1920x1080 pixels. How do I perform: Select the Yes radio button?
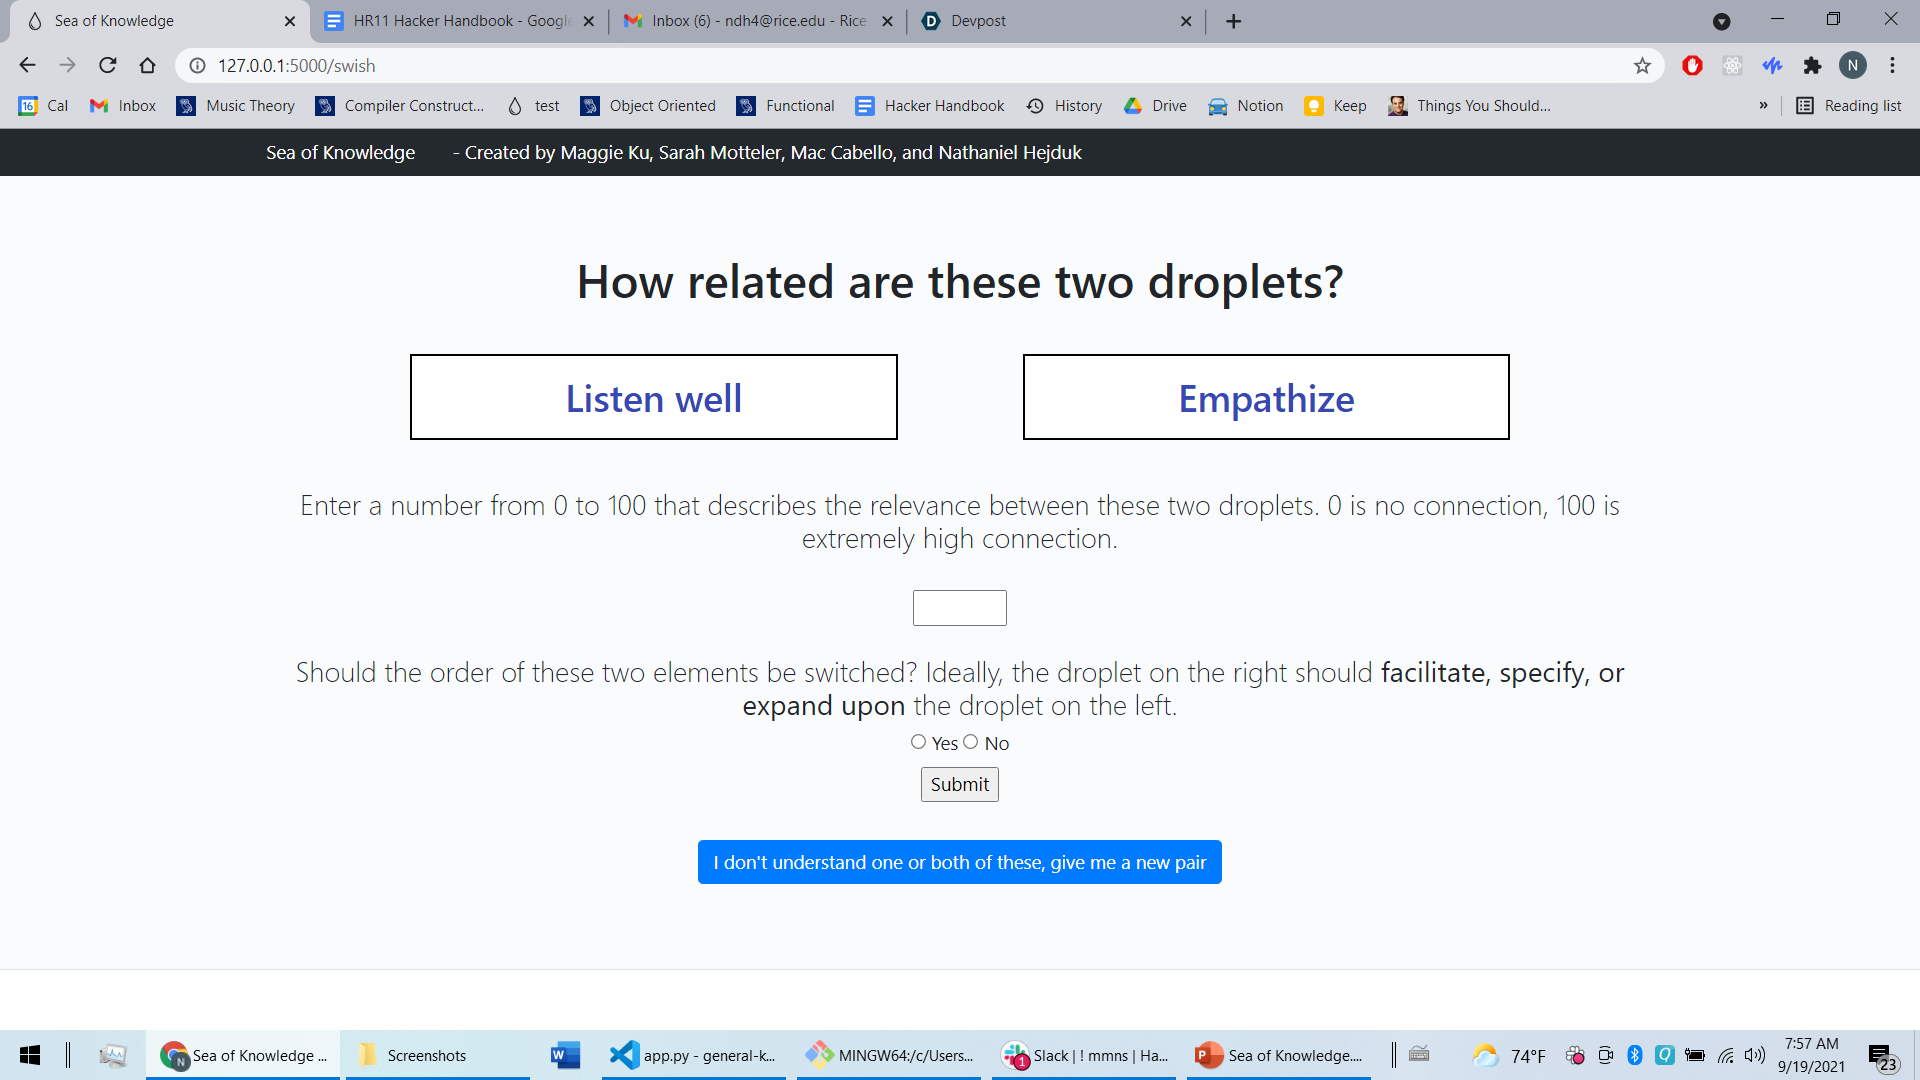(918, 742)
